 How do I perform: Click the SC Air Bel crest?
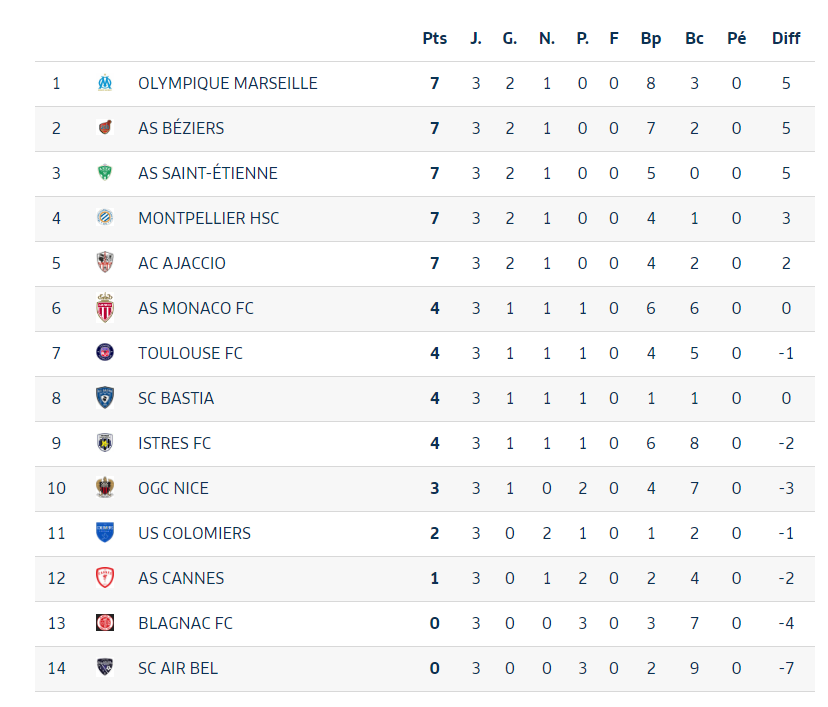(105, 668)
